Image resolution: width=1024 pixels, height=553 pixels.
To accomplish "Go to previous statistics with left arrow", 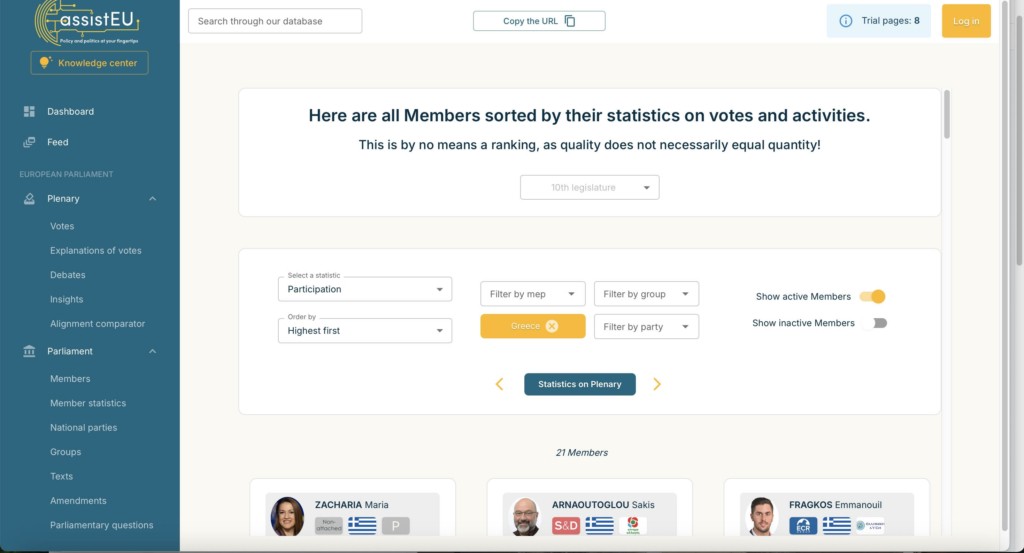I will (499, 384).
